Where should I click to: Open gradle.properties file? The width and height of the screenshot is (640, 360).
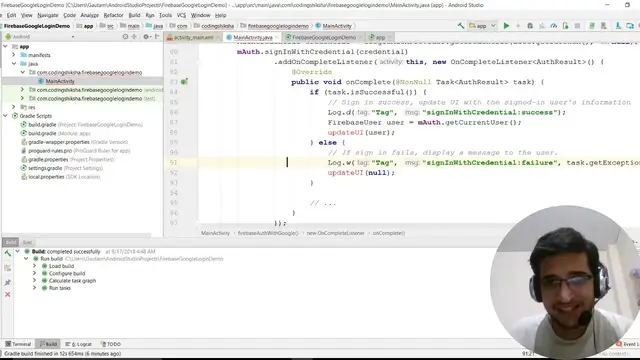click(x=68, y=159)
